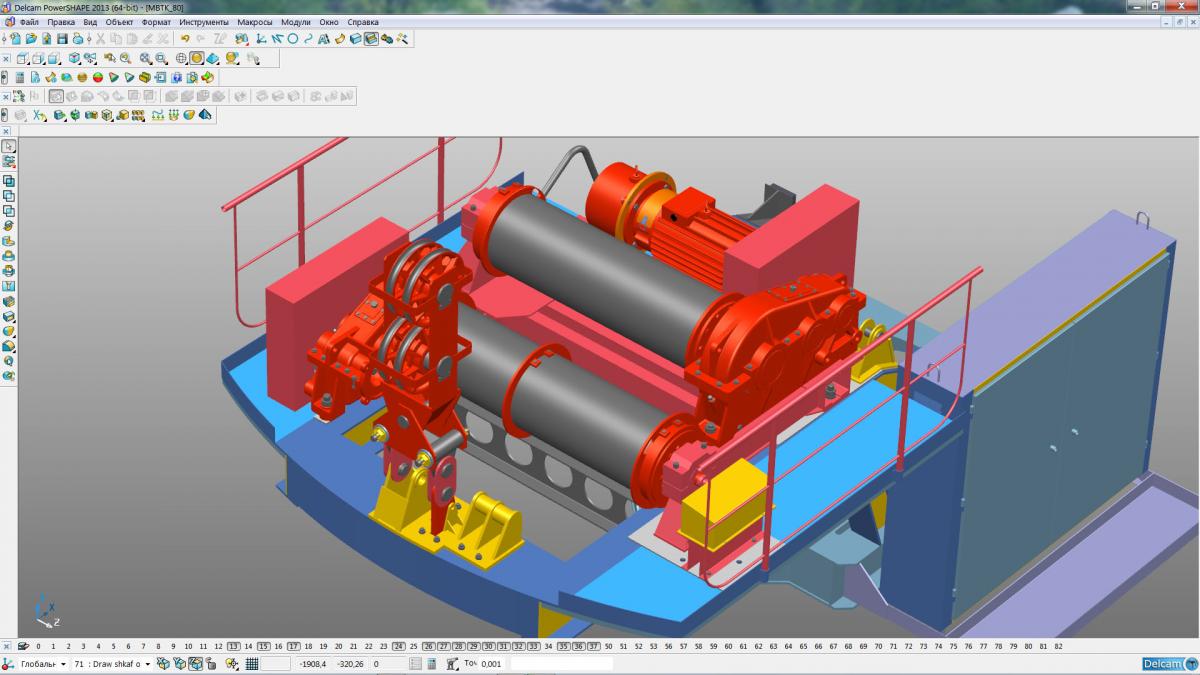
Task: Turn on level 20
Action: tap(338, 647)
